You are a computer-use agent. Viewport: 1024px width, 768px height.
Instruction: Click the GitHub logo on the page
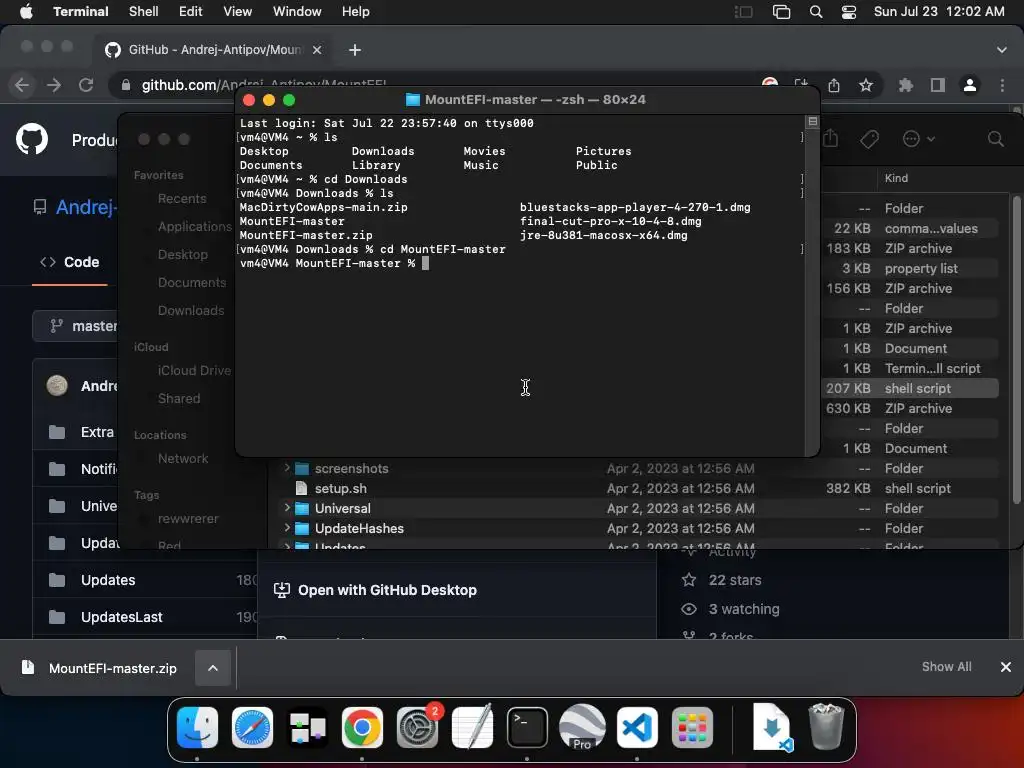click(x=32, y=138)
